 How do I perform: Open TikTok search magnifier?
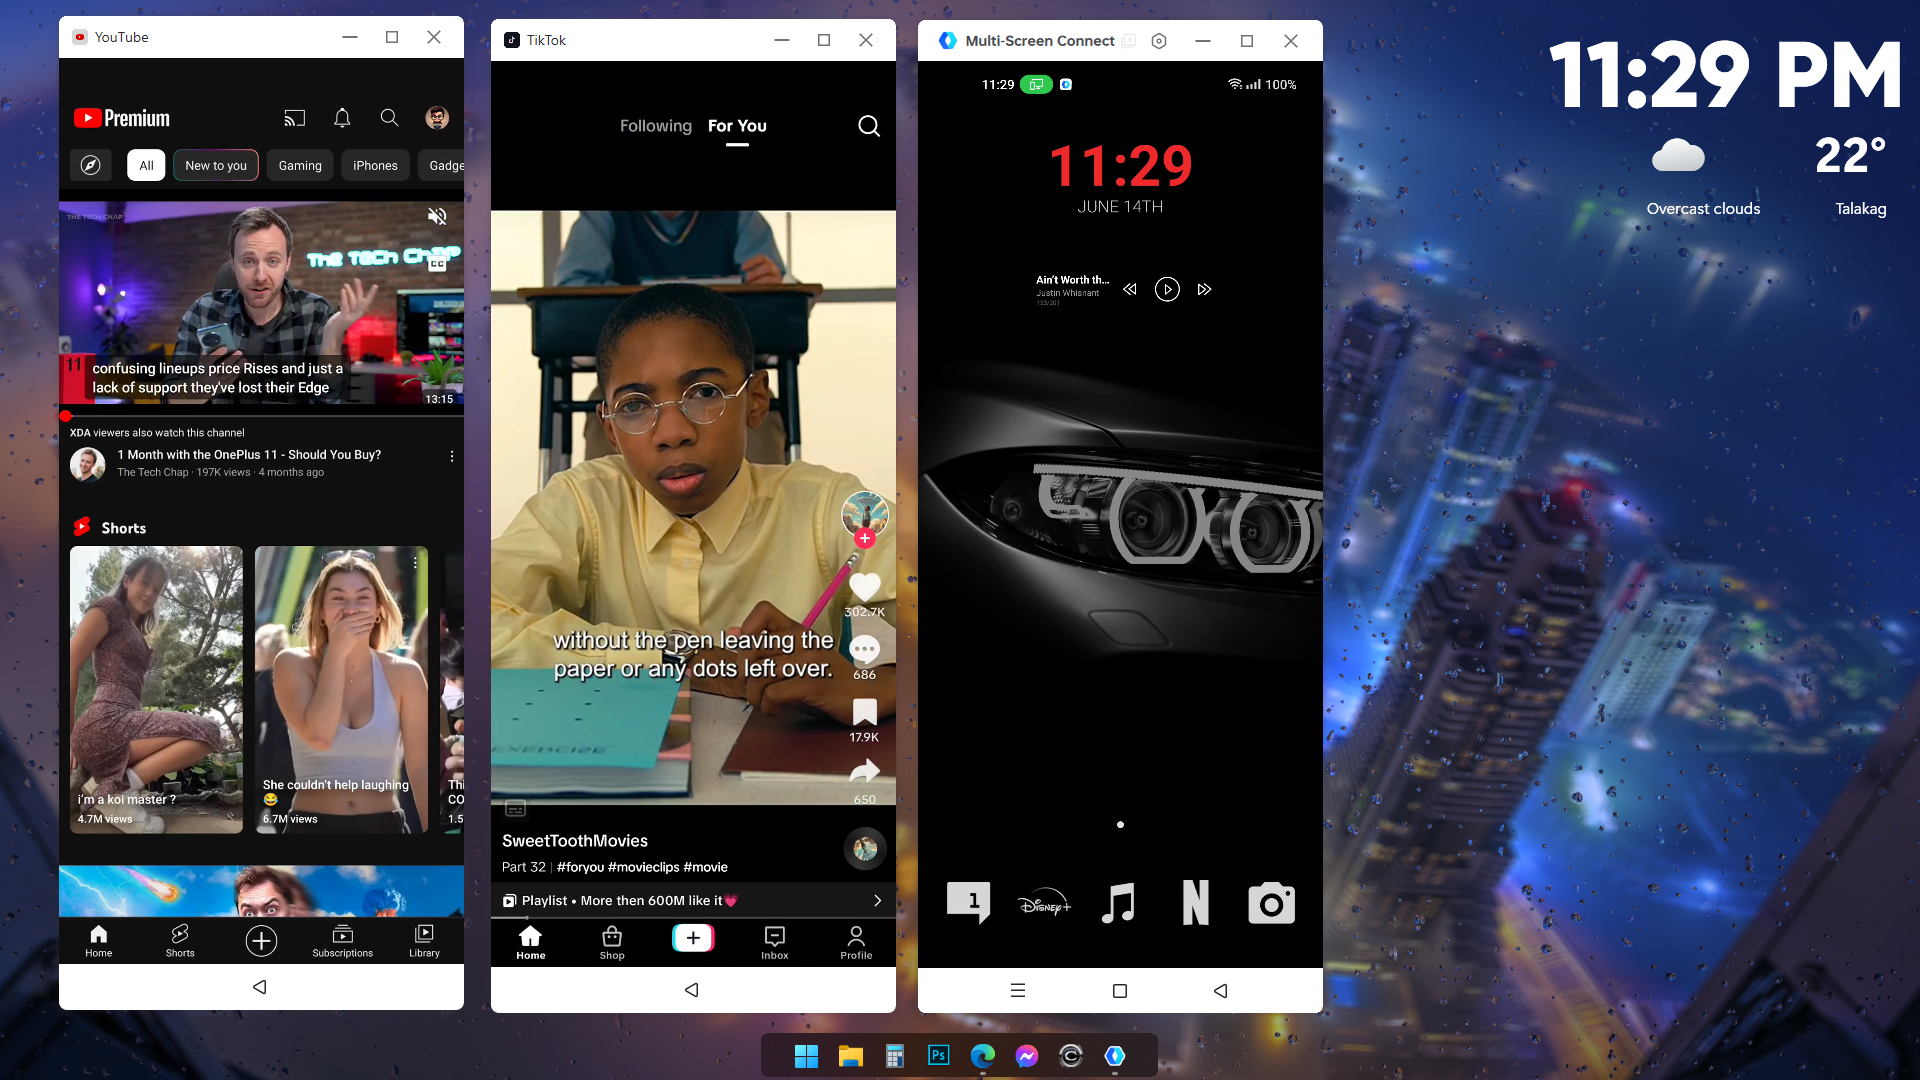click(x=869, y=126)
